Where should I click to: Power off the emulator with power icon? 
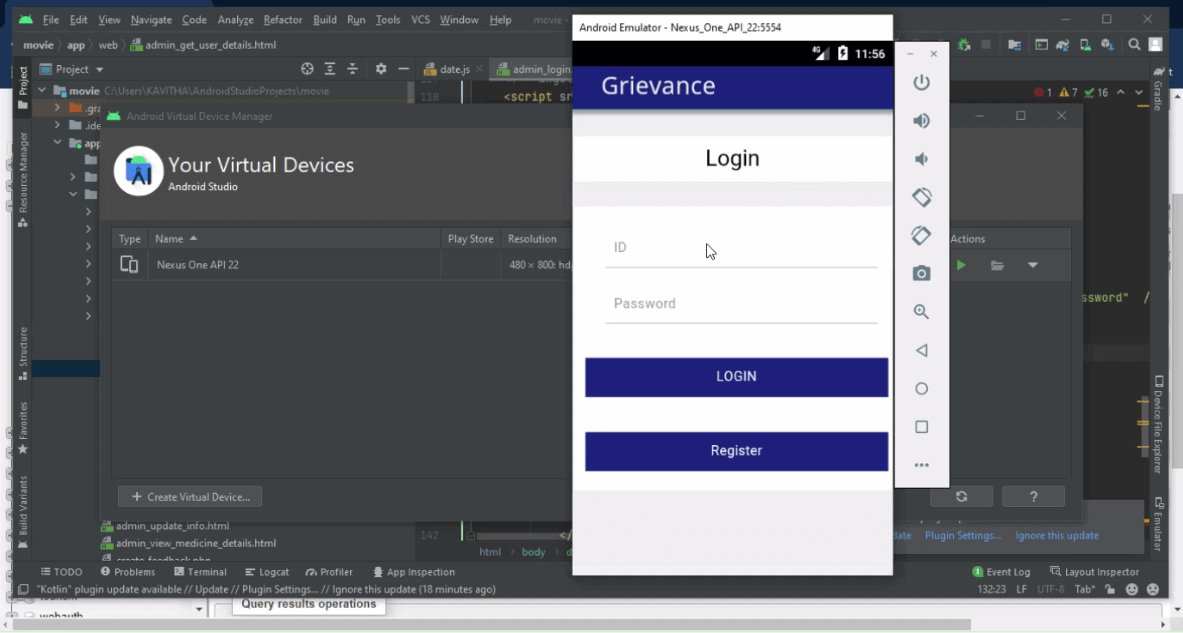(921, 82)
